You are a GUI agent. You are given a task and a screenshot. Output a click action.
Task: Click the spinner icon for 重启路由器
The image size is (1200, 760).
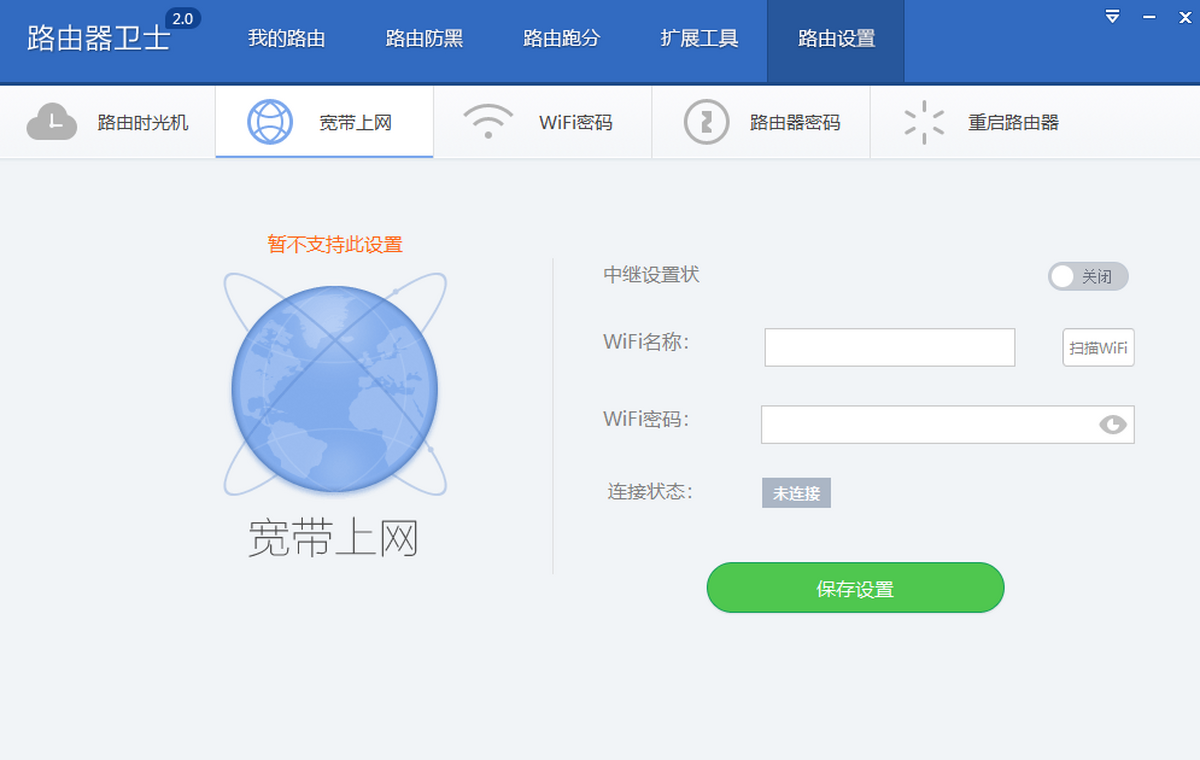924,122
